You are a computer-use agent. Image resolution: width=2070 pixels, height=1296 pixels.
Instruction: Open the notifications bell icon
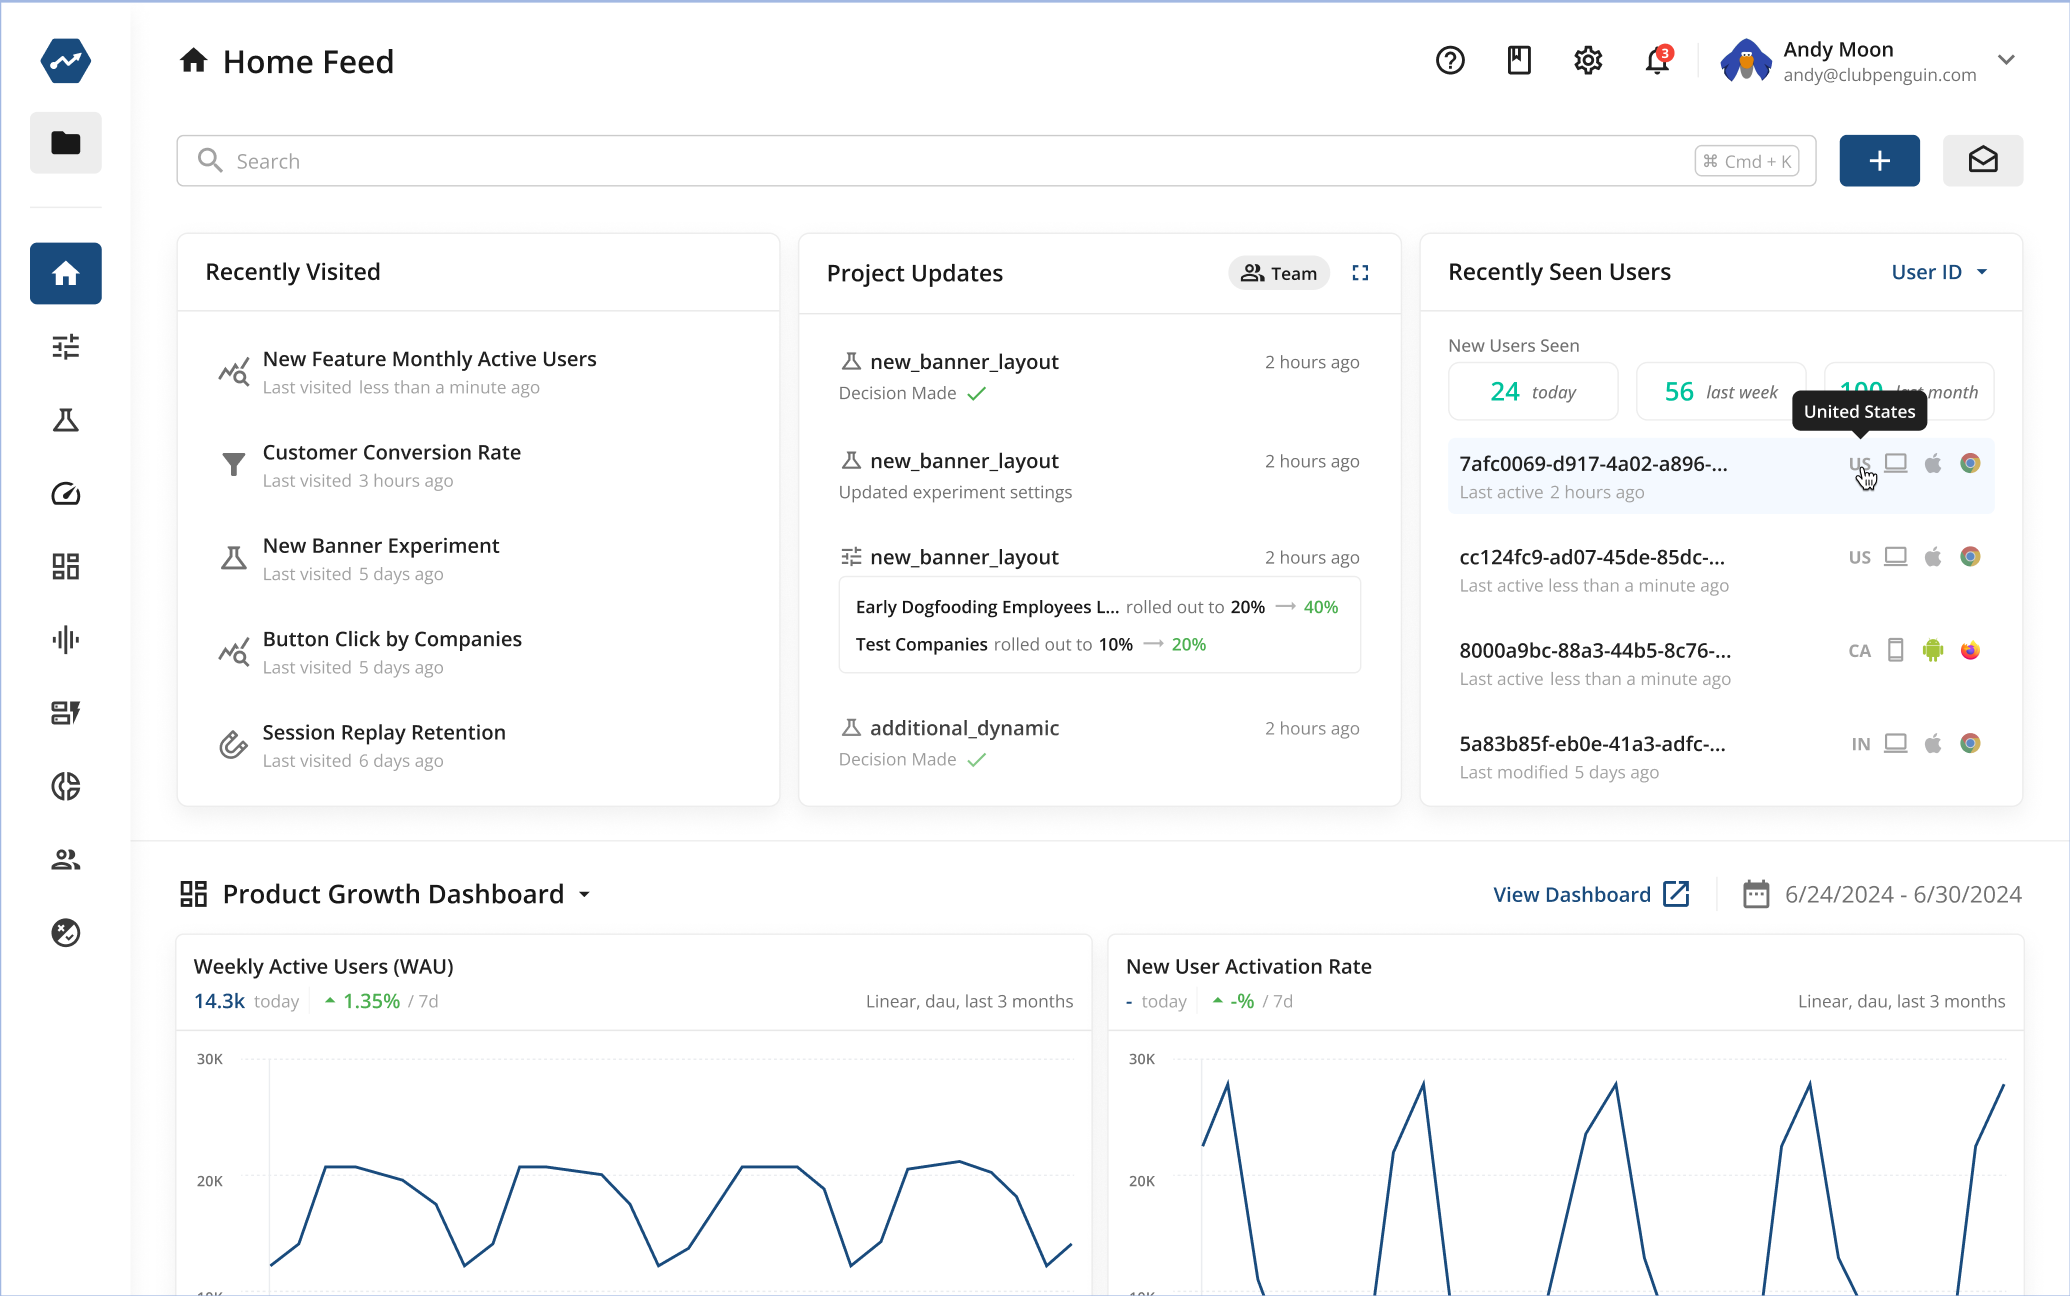point(1658,61)
